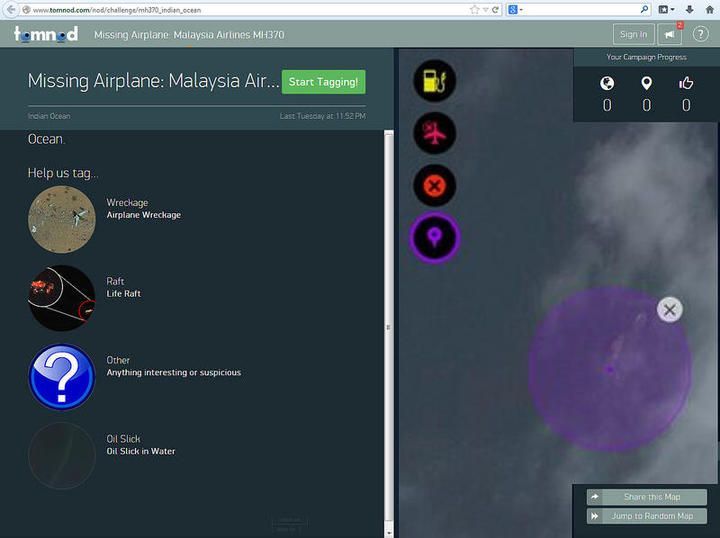
Task: Click the left panel vertical scrollbar
Action: 388,327
